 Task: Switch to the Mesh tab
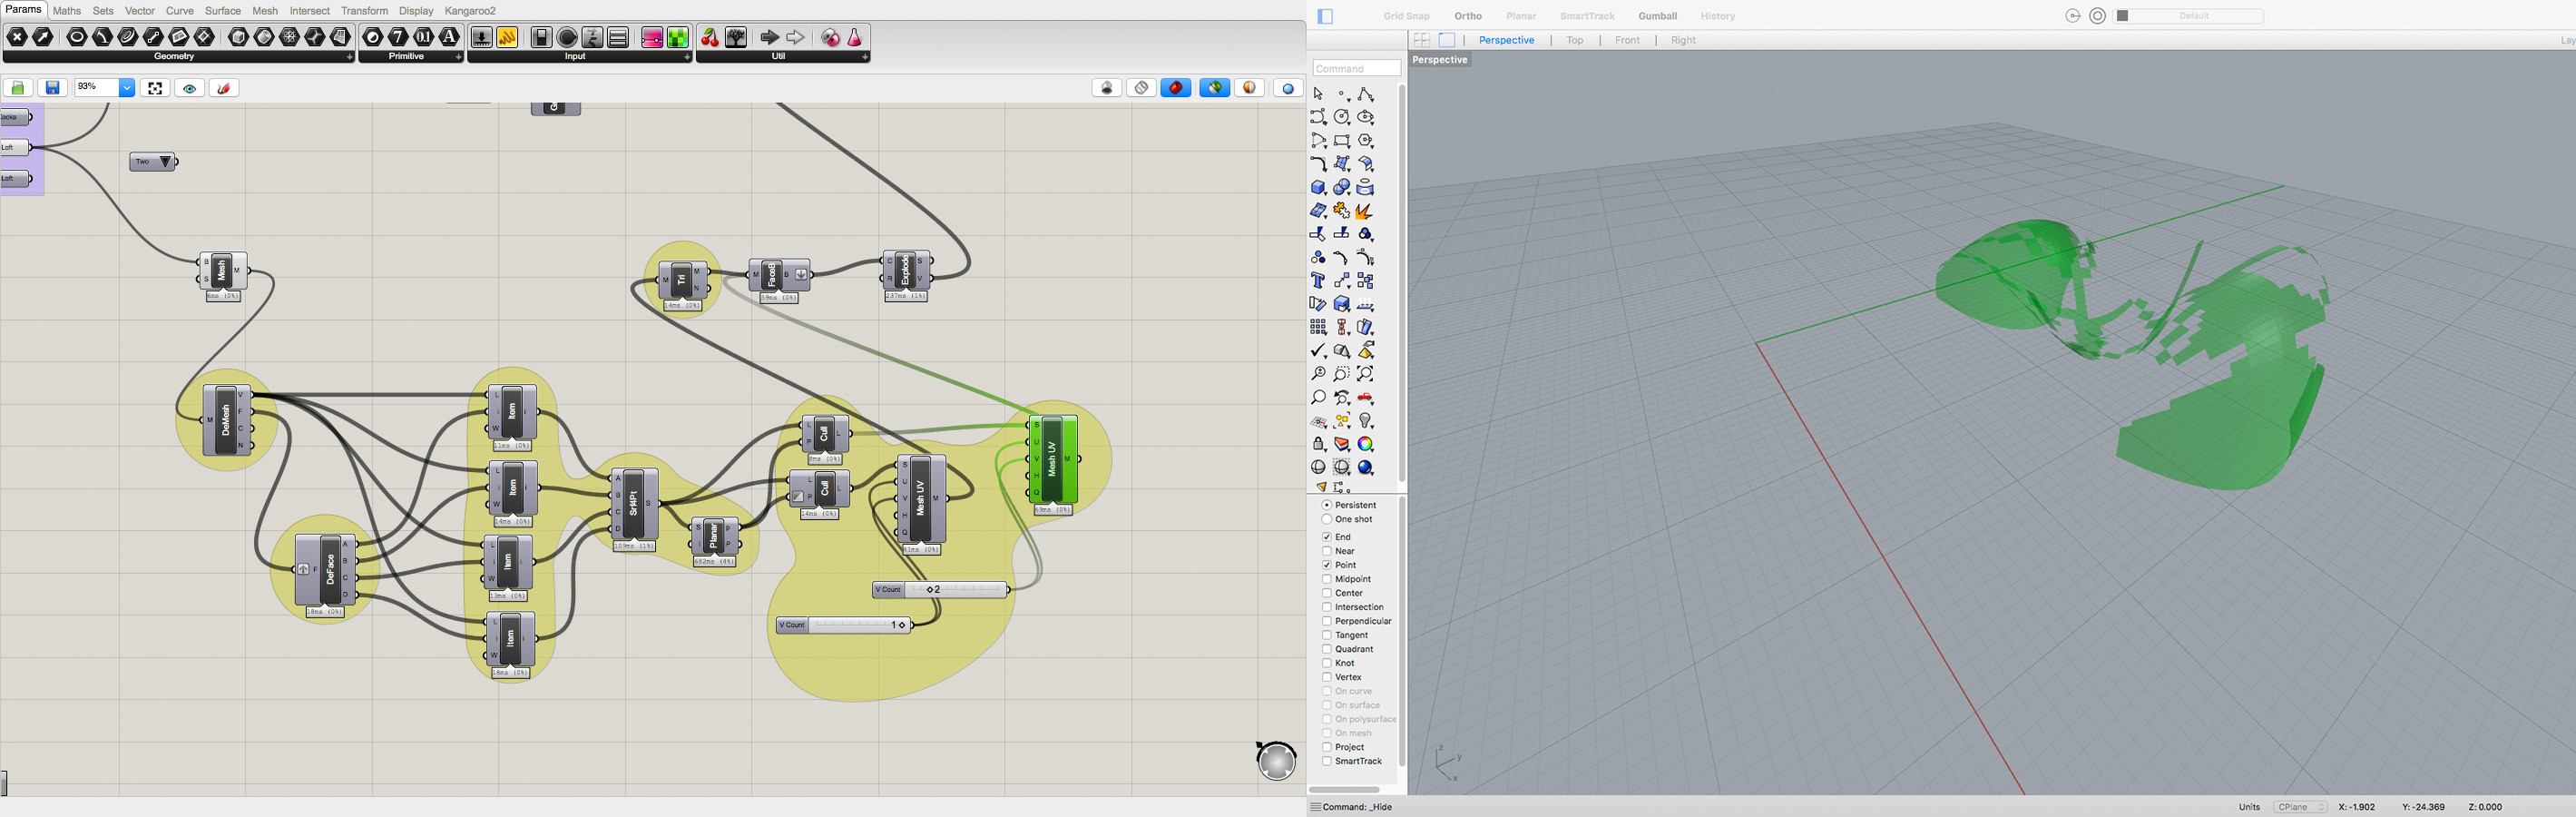coord(265,11)
